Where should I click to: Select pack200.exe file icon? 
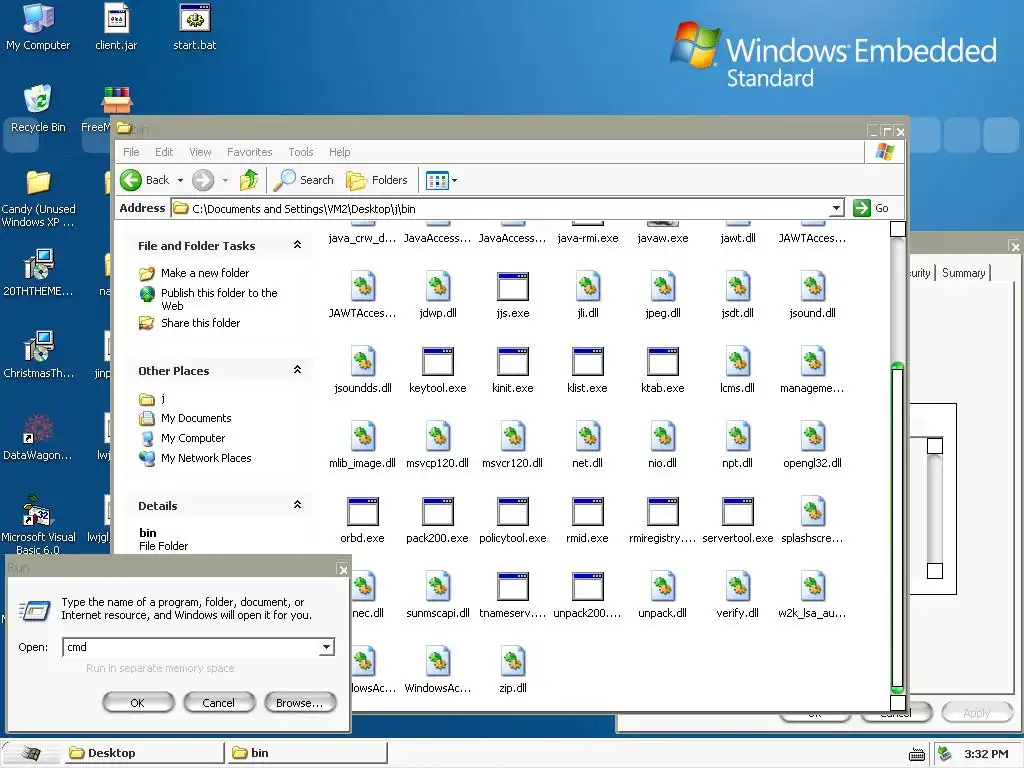pyautogui.click(x=438, y=512)
